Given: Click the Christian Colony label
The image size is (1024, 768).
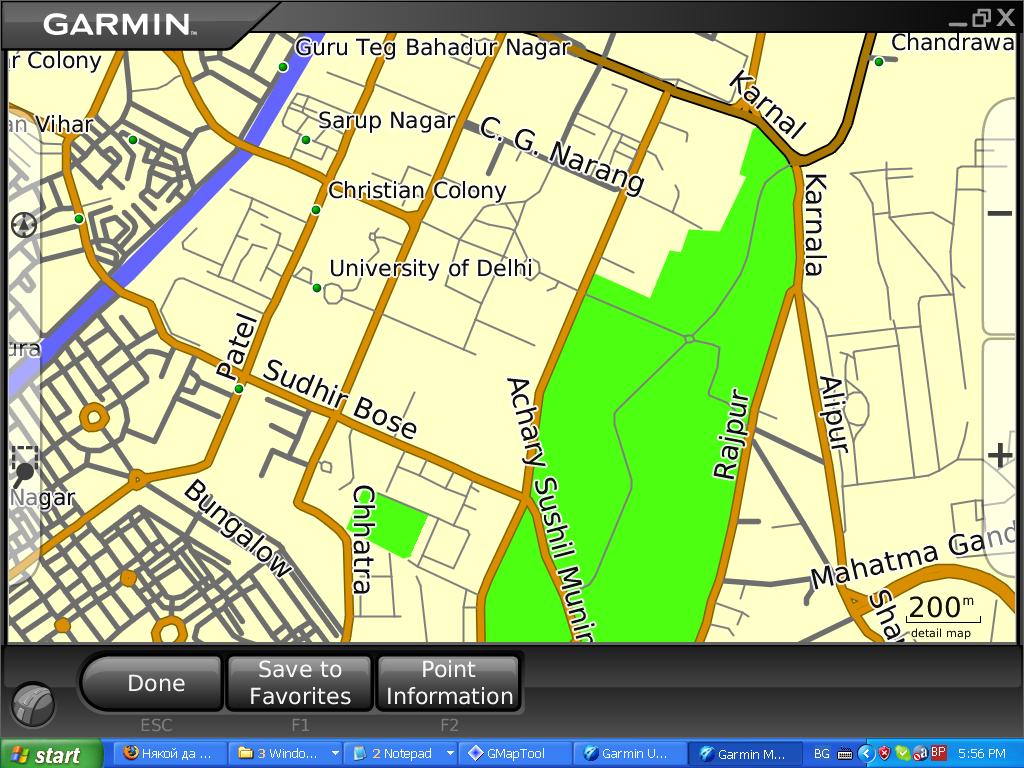Looking at the screenshot, I should 417,191.
